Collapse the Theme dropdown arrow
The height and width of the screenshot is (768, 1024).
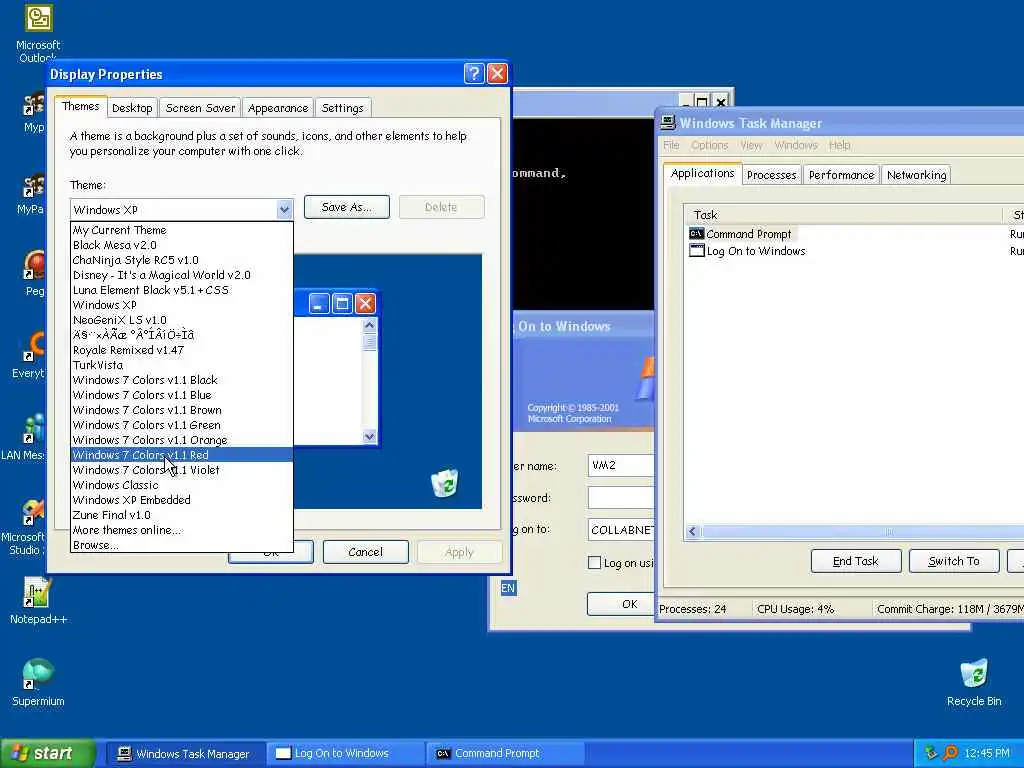284,210
